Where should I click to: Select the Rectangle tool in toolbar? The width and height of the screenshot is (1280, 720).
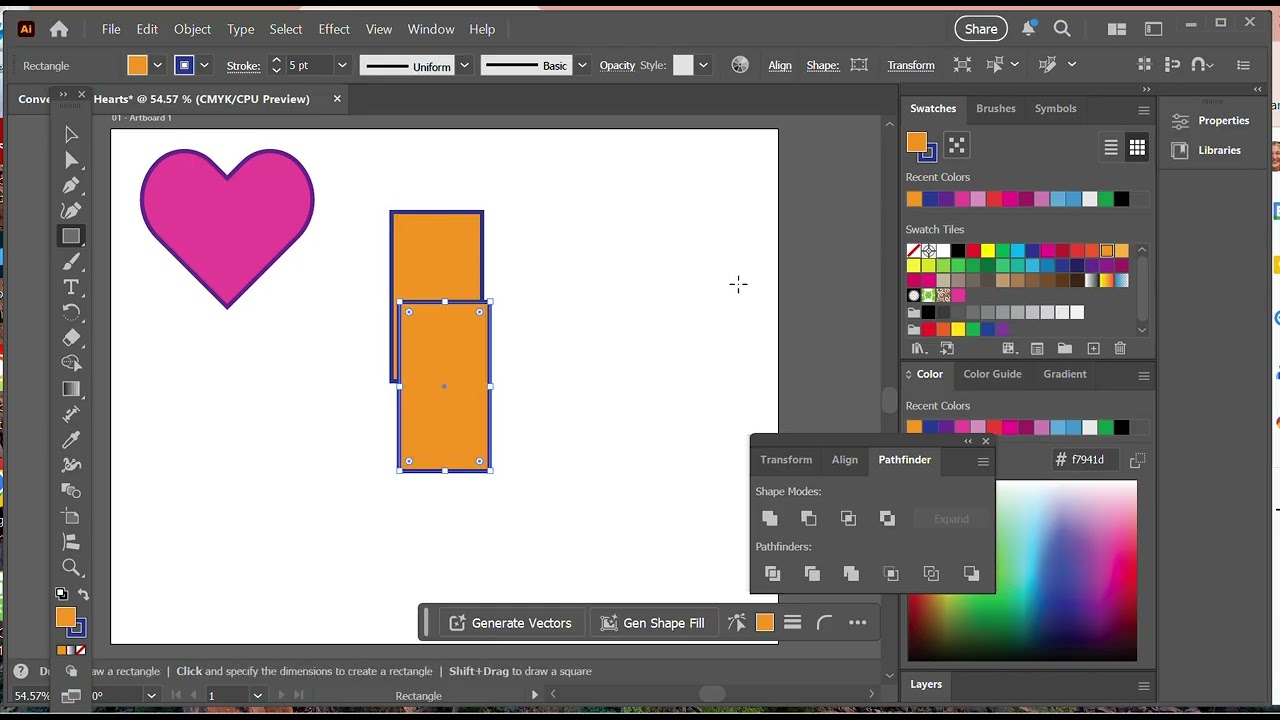71,236
